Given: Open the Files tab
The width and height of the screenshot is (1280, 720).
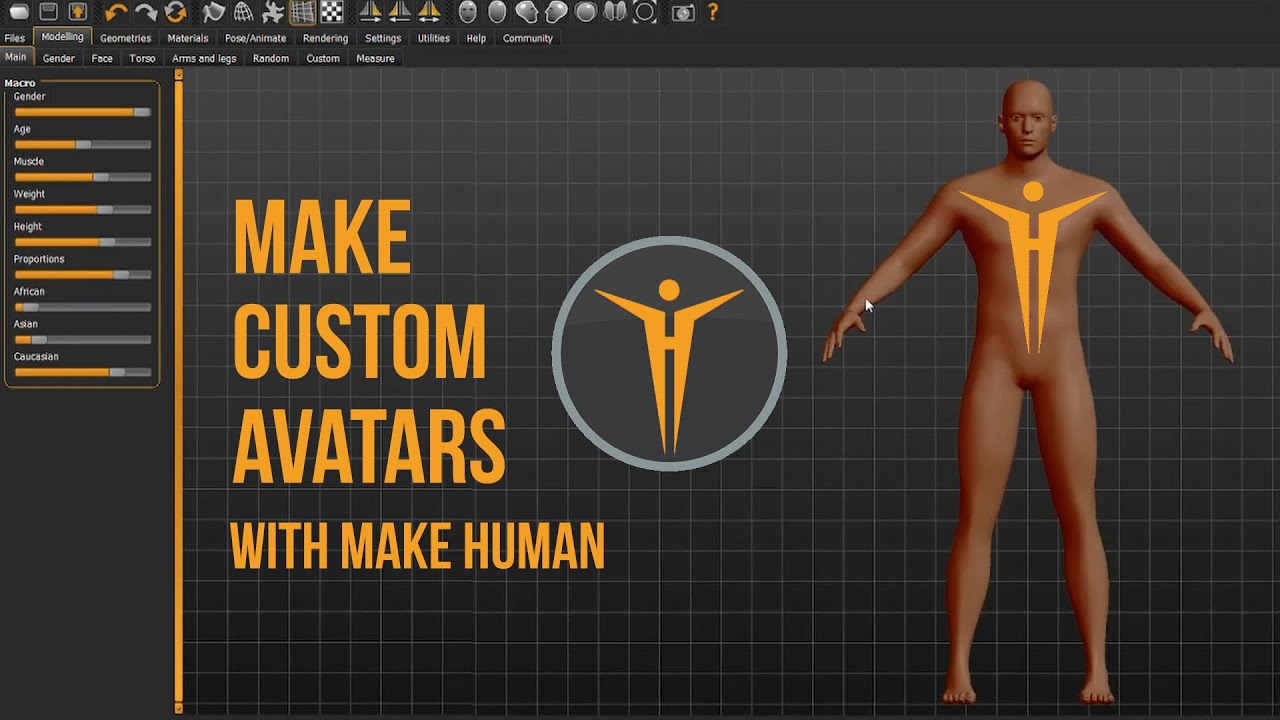Looking at the screenshot, I should click(14, 38).
